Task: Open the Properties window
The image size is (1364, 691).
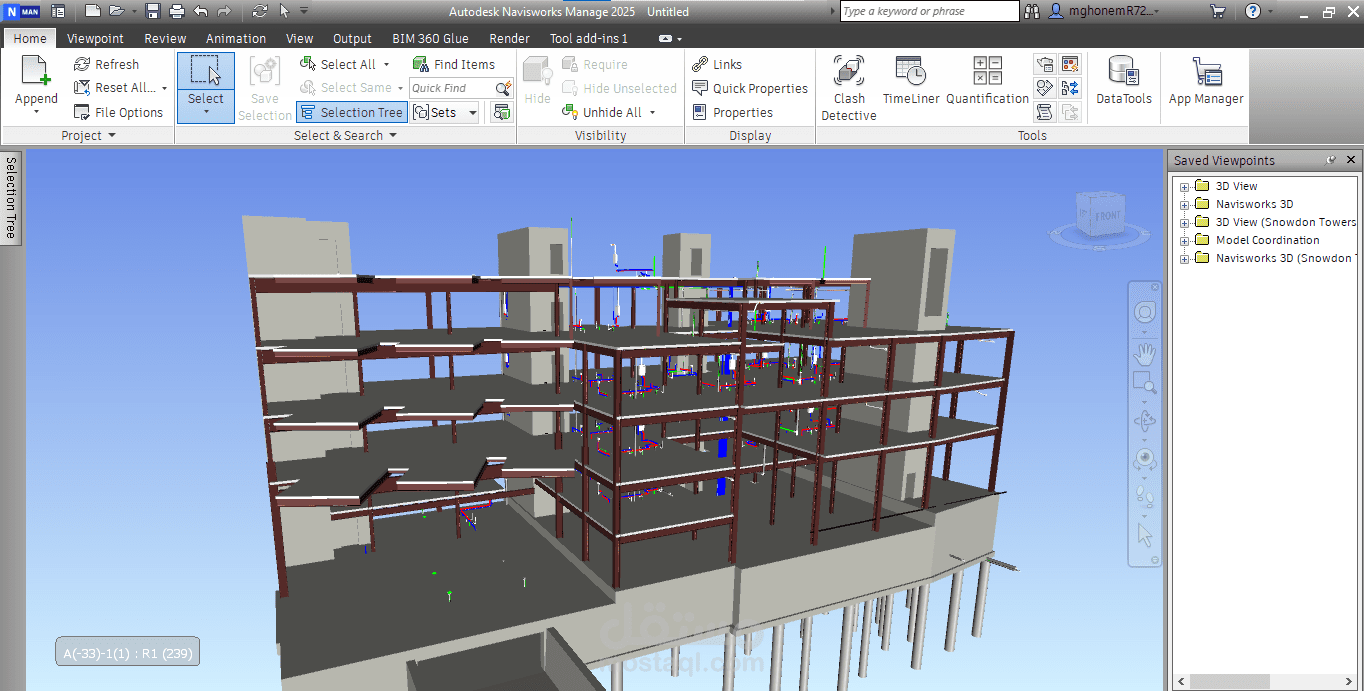Action: click(733, 112)
